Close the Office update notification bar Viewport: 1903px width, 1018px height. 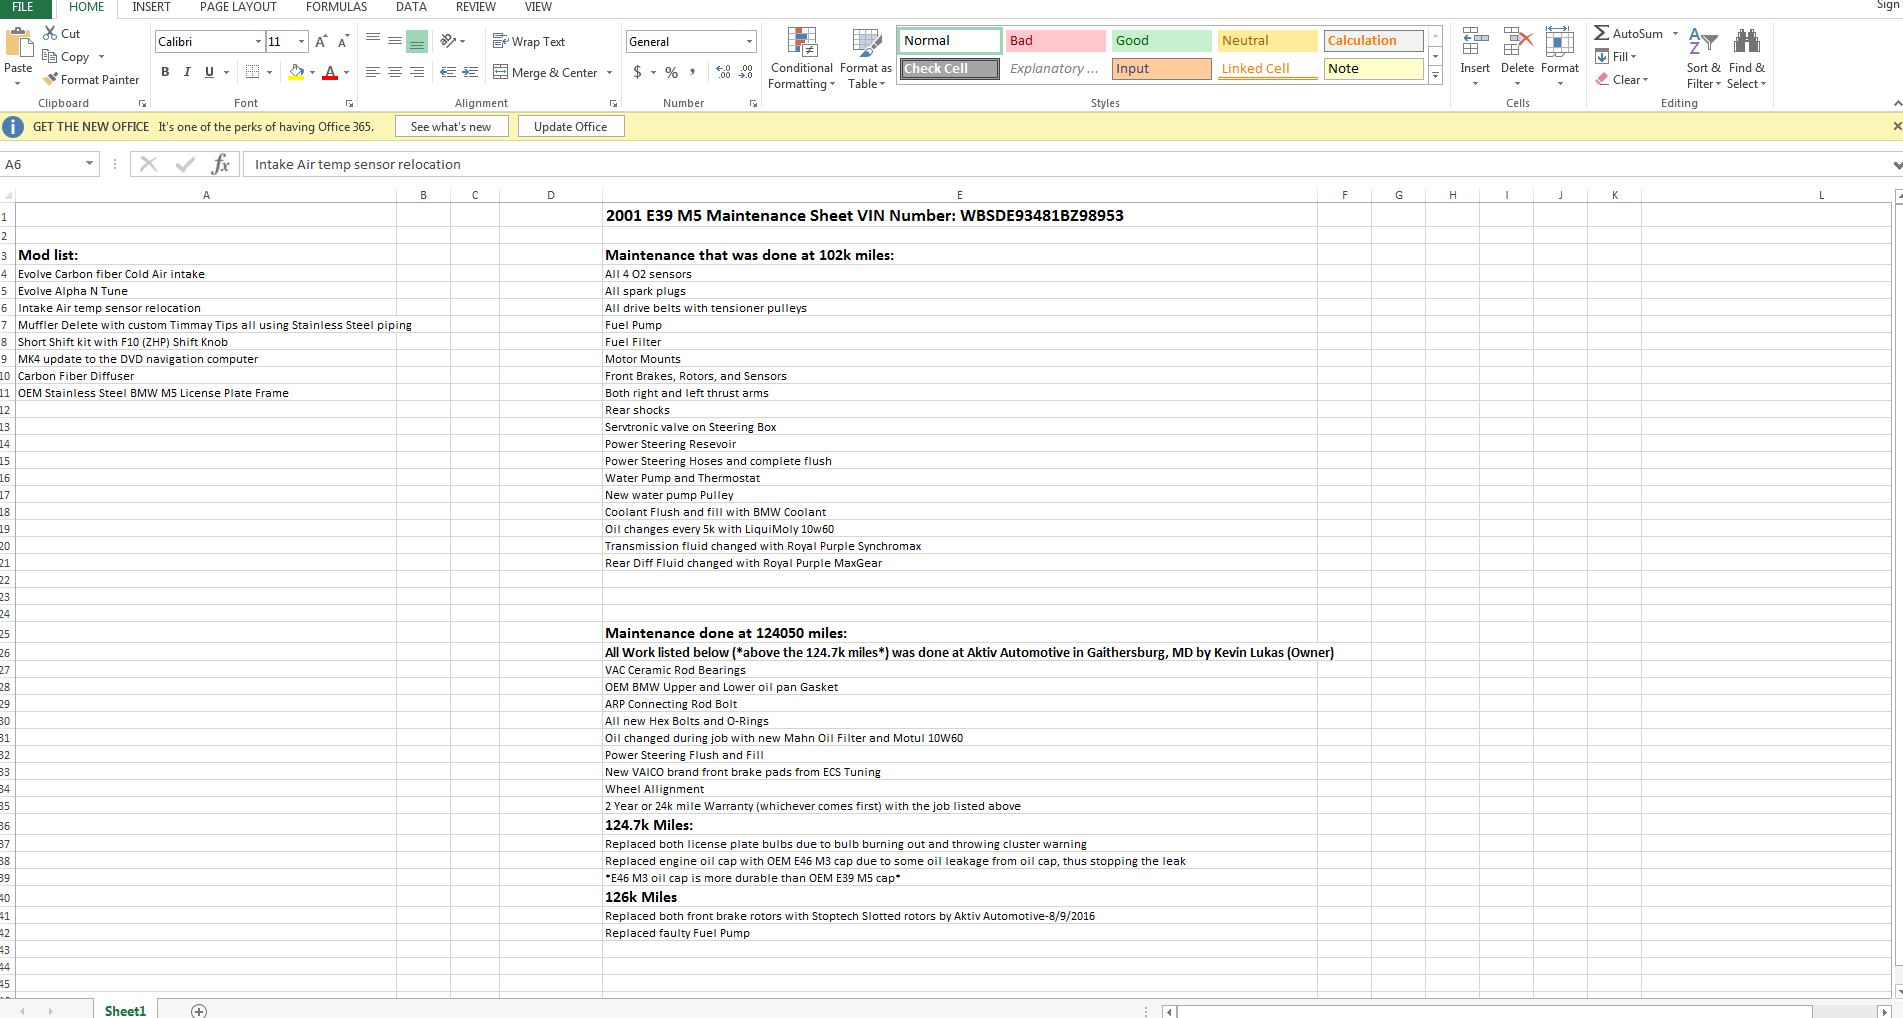click(x=1896, y=126)
